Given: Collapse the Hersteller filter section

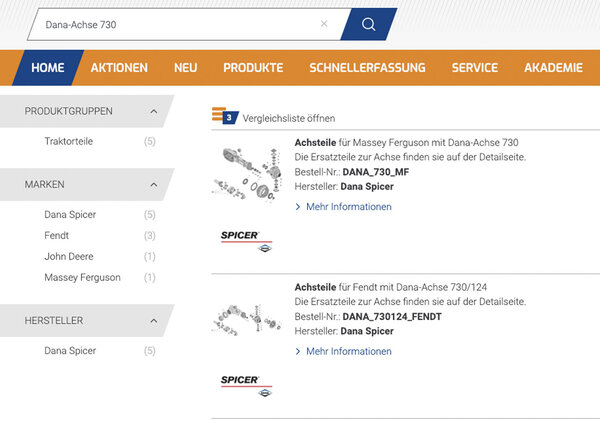Looking at the screenshot, I should pyautogui.click(x=153, y=321).
